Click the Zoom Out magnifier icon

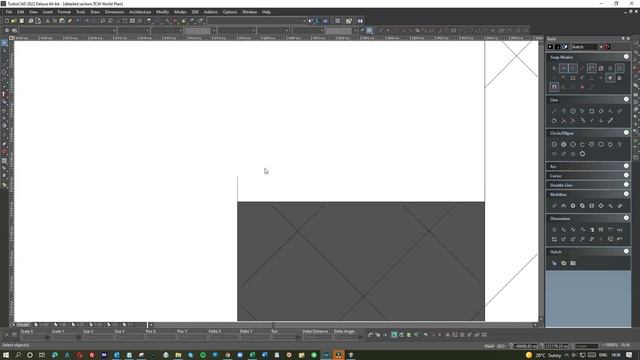[110, 21]
